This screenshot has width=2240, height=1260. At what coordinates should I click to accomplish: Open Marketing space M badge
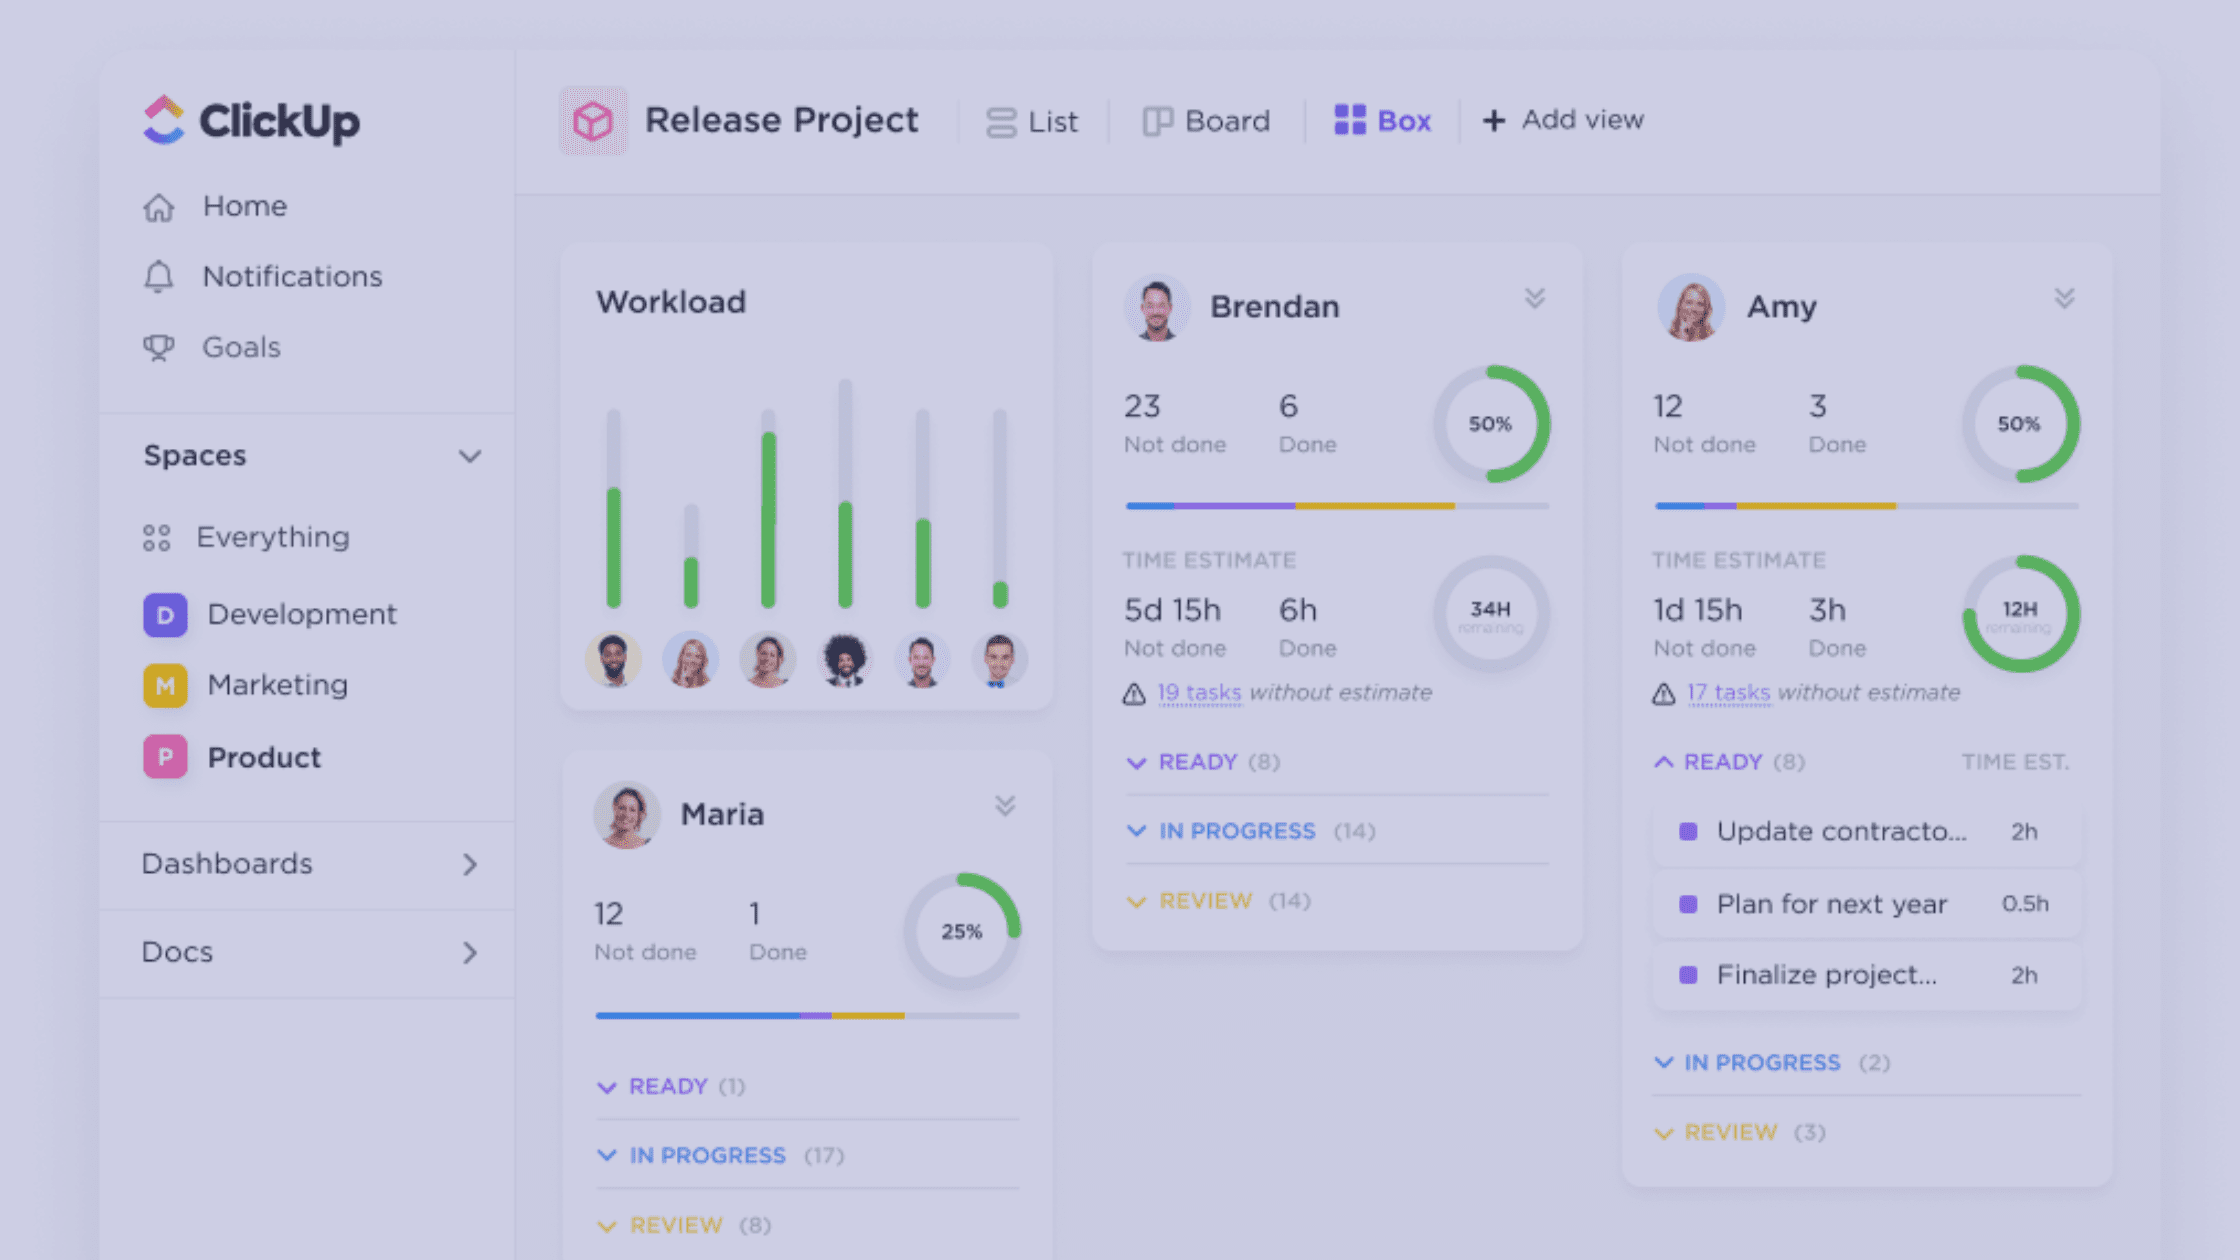coord(165,686)
